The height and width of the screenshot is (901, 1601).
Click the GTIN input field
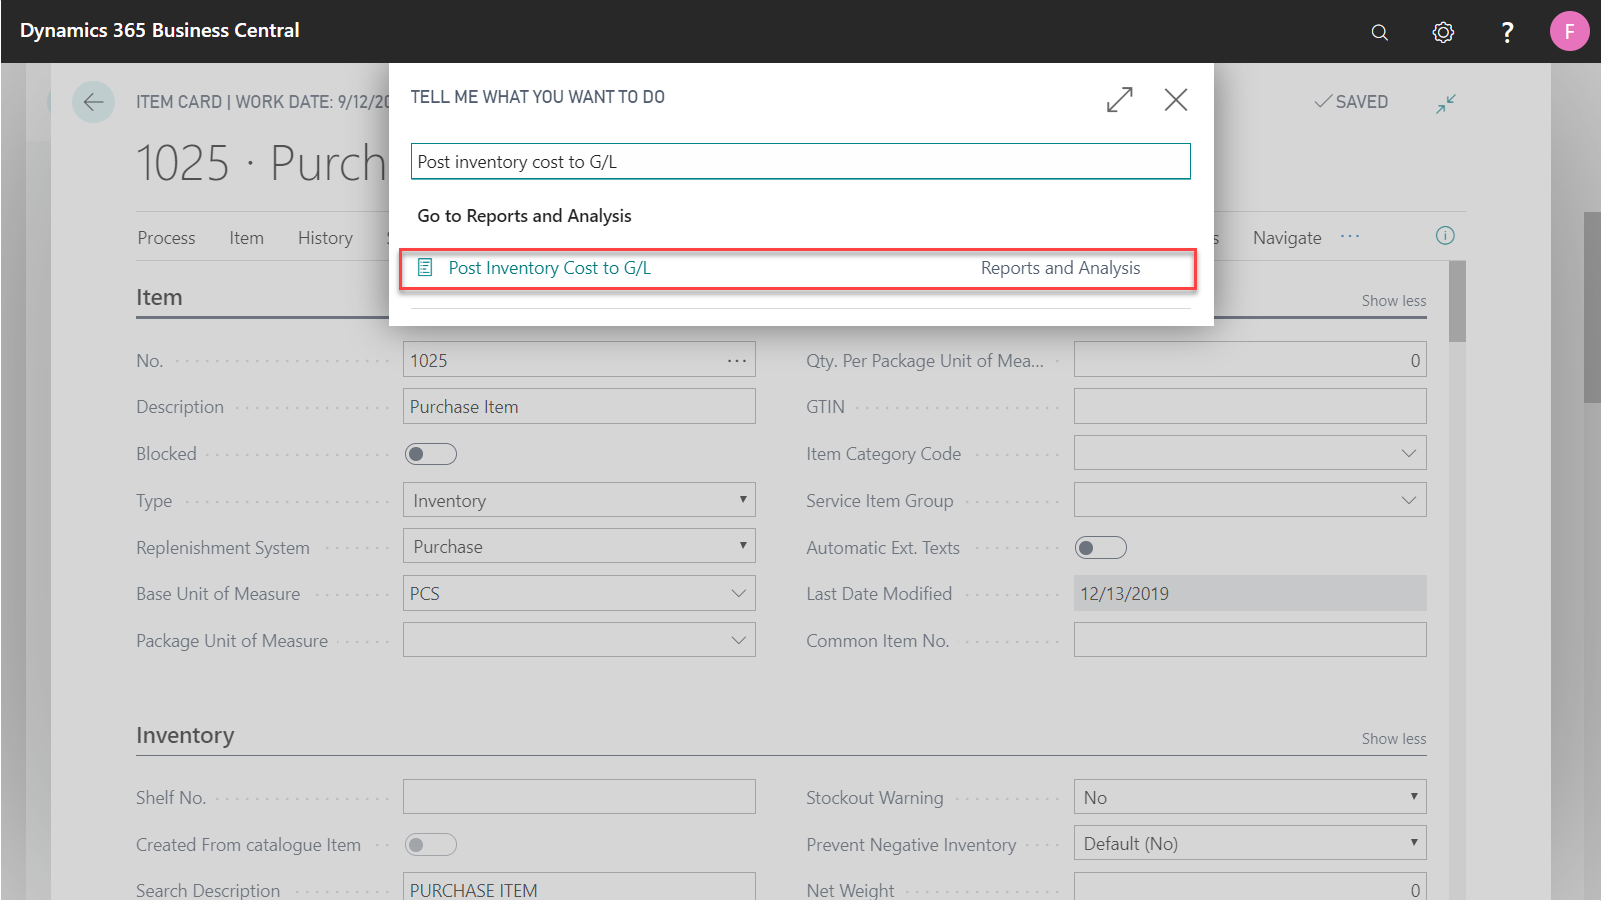click(1250, 406)
